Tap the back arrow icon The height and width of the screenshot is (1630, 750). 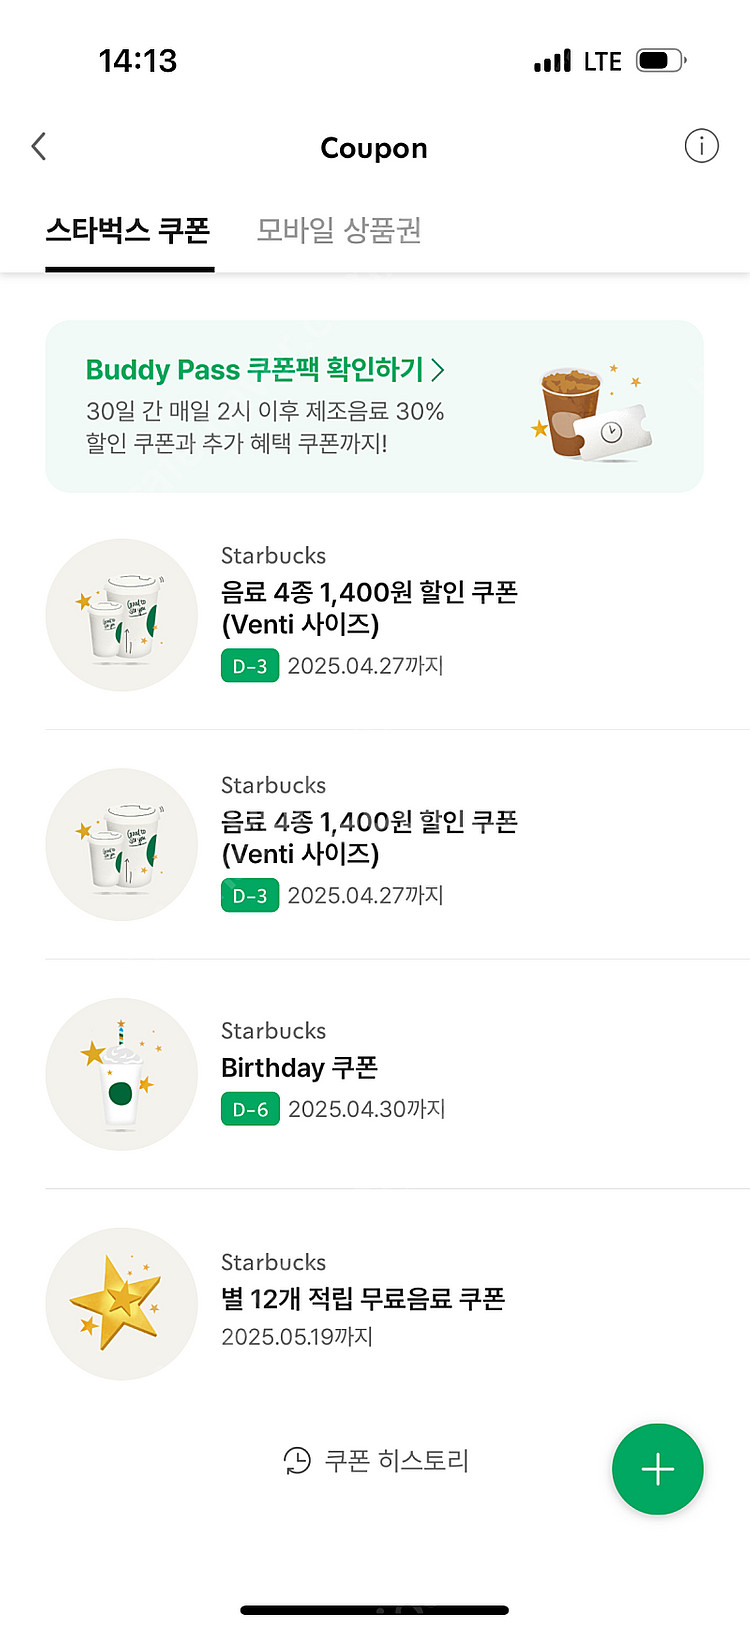[39, 147]
